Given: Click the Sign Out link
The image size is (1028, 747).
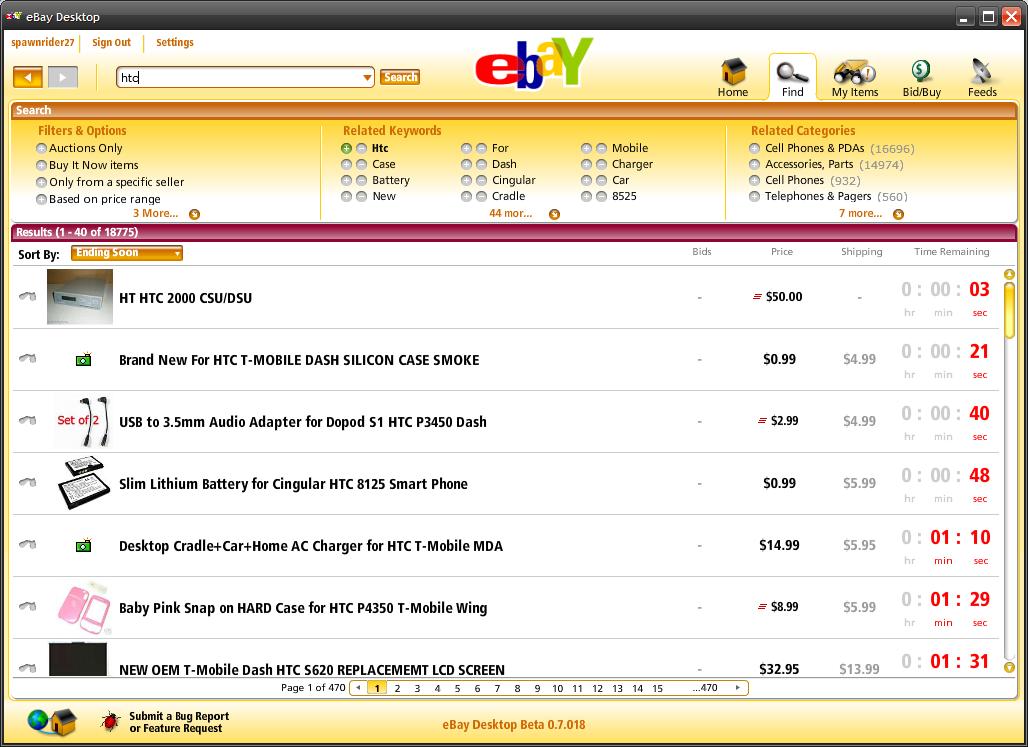Looking at the screenshot, I should coord(111,43).
